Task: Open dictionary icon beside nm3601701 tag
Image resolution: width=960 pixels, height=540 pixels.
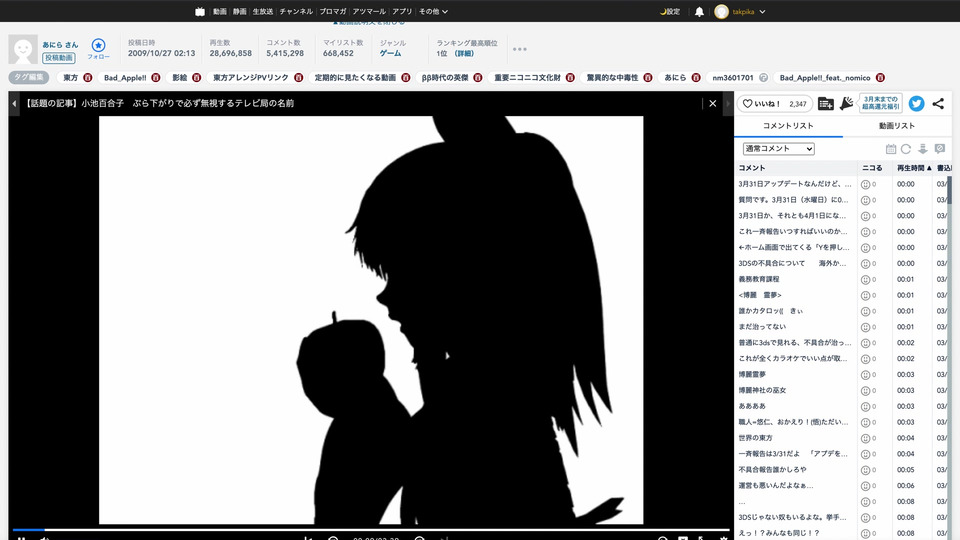Action: (763, 78)
